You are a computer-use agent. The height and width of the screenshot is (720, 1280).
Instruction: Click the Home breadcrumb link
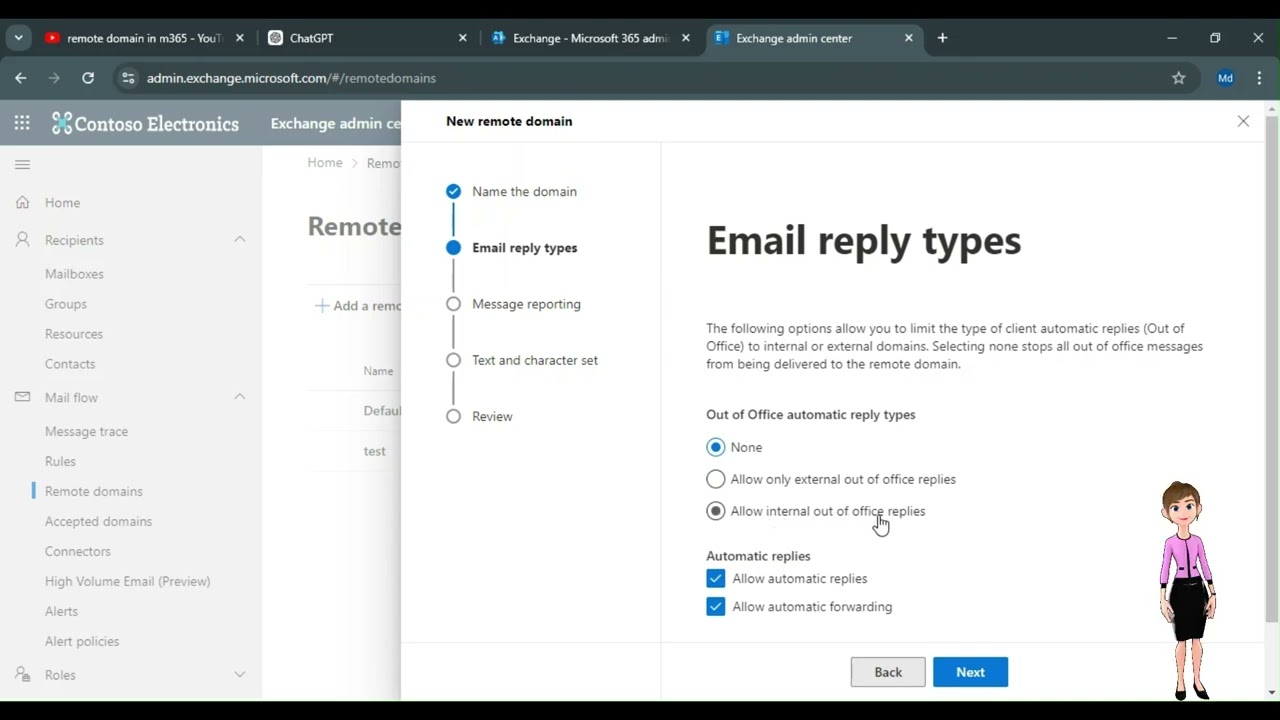[325, 163]
